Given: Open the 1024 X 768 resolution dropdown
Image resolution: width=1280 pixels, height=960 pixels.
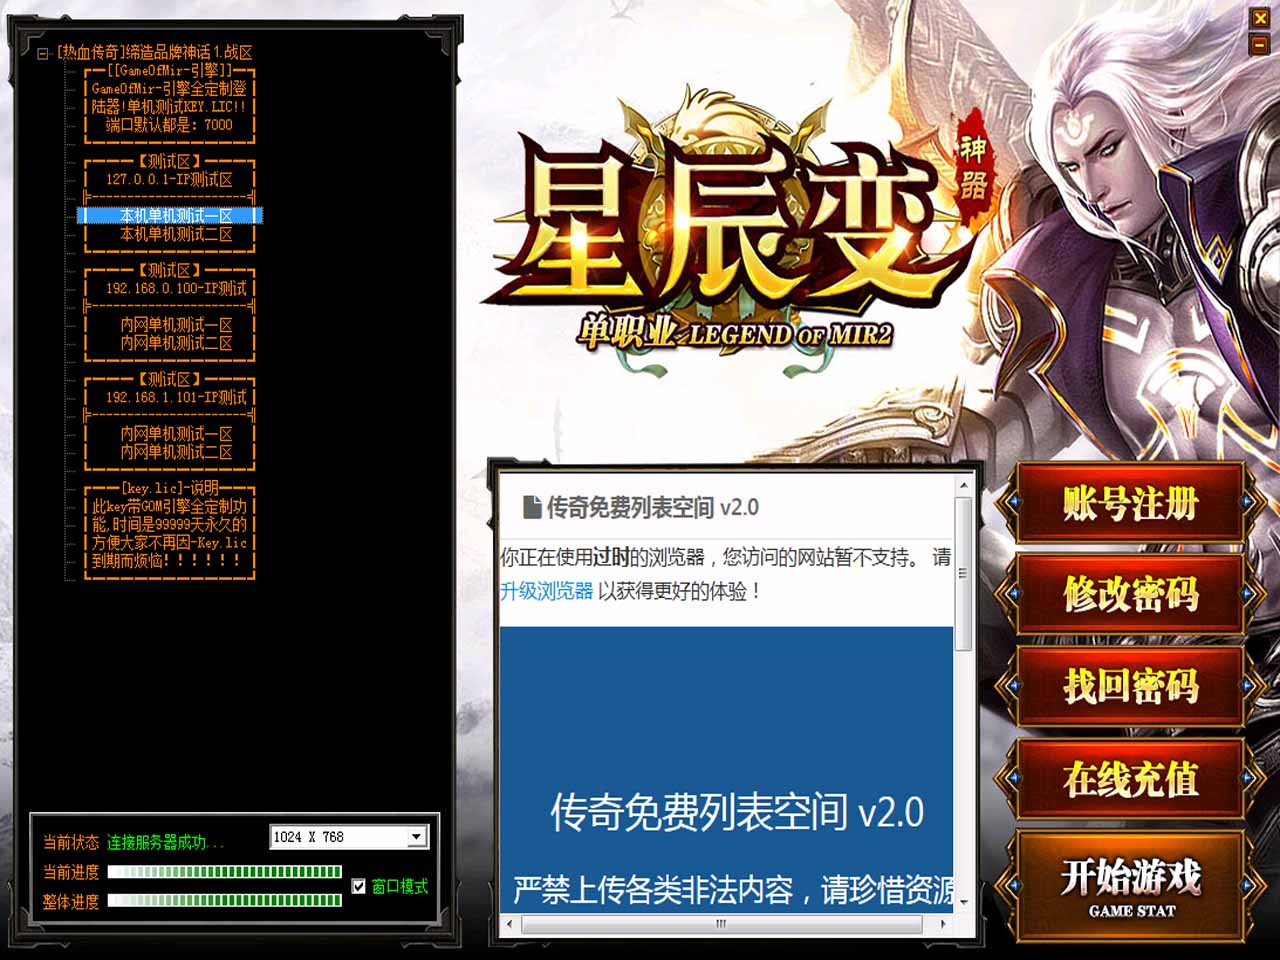Looking at the screenshot, I should click(417, 837).
